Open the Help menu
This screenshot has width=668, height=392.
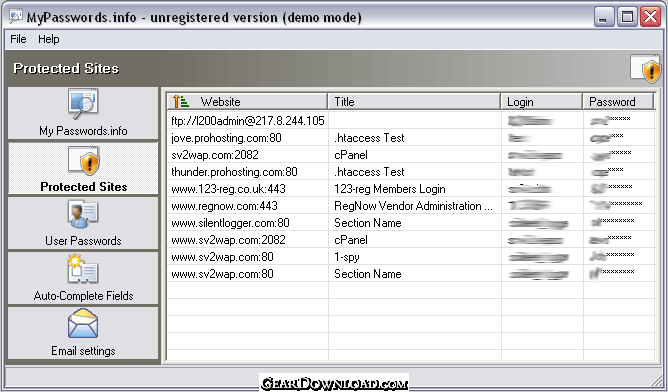[x=49, y=39]
